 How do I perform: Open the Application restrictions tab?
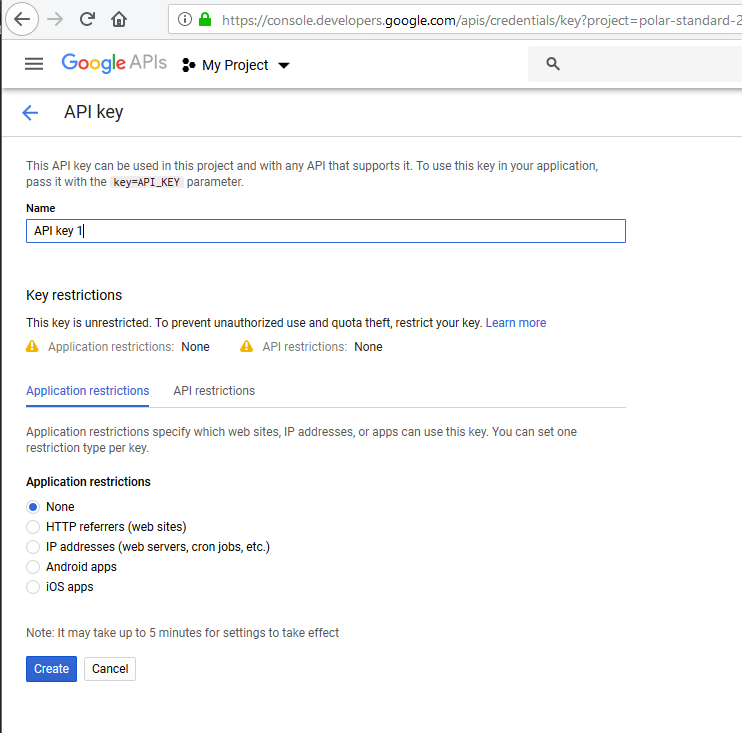click(x=88, y=391)
